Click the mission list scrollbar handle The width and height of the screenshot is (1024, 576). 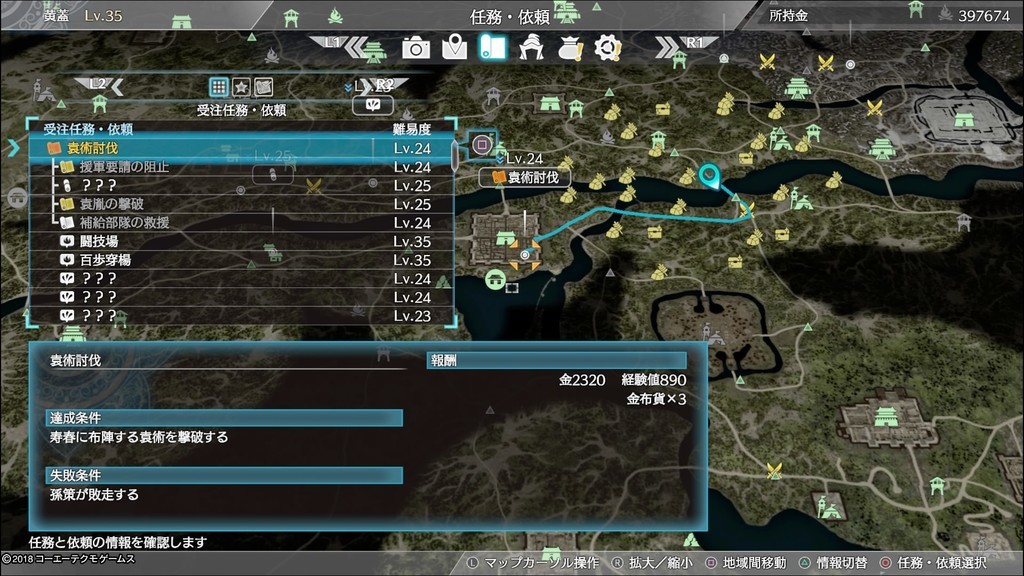[455, 155]
